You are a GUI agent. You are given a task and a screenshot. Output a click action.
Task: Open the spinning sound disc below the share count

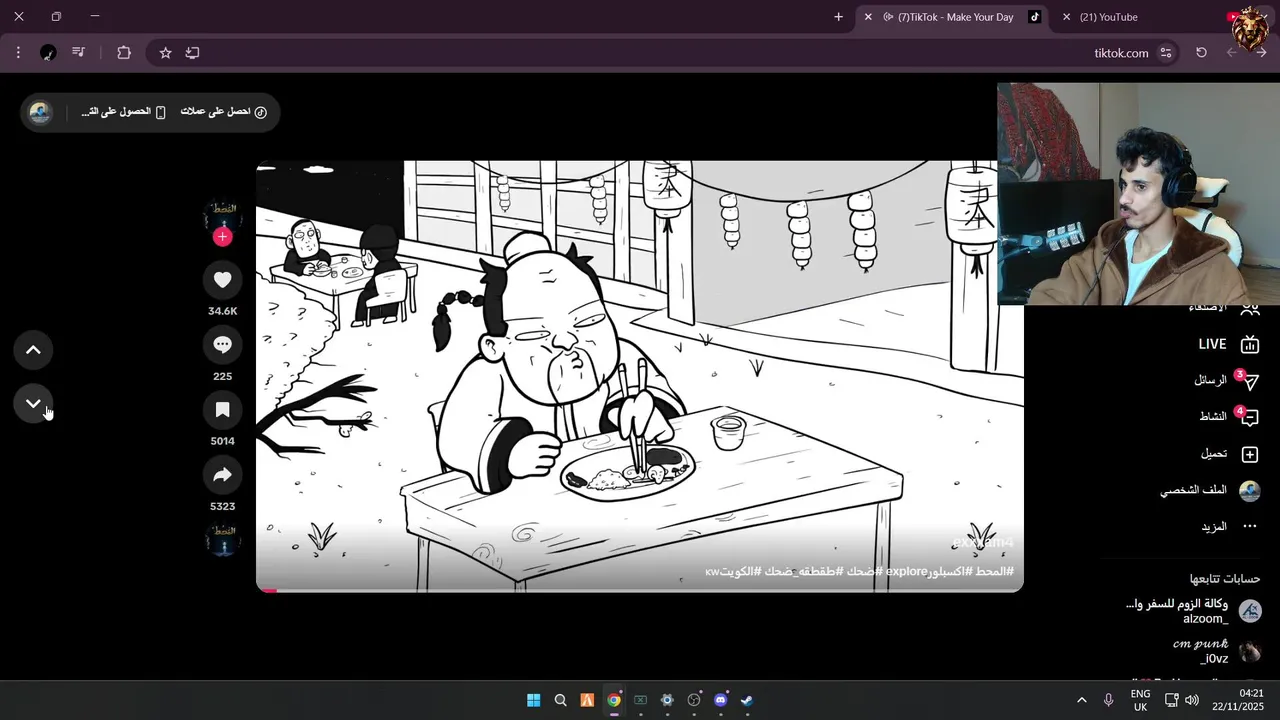pos(222,541)
